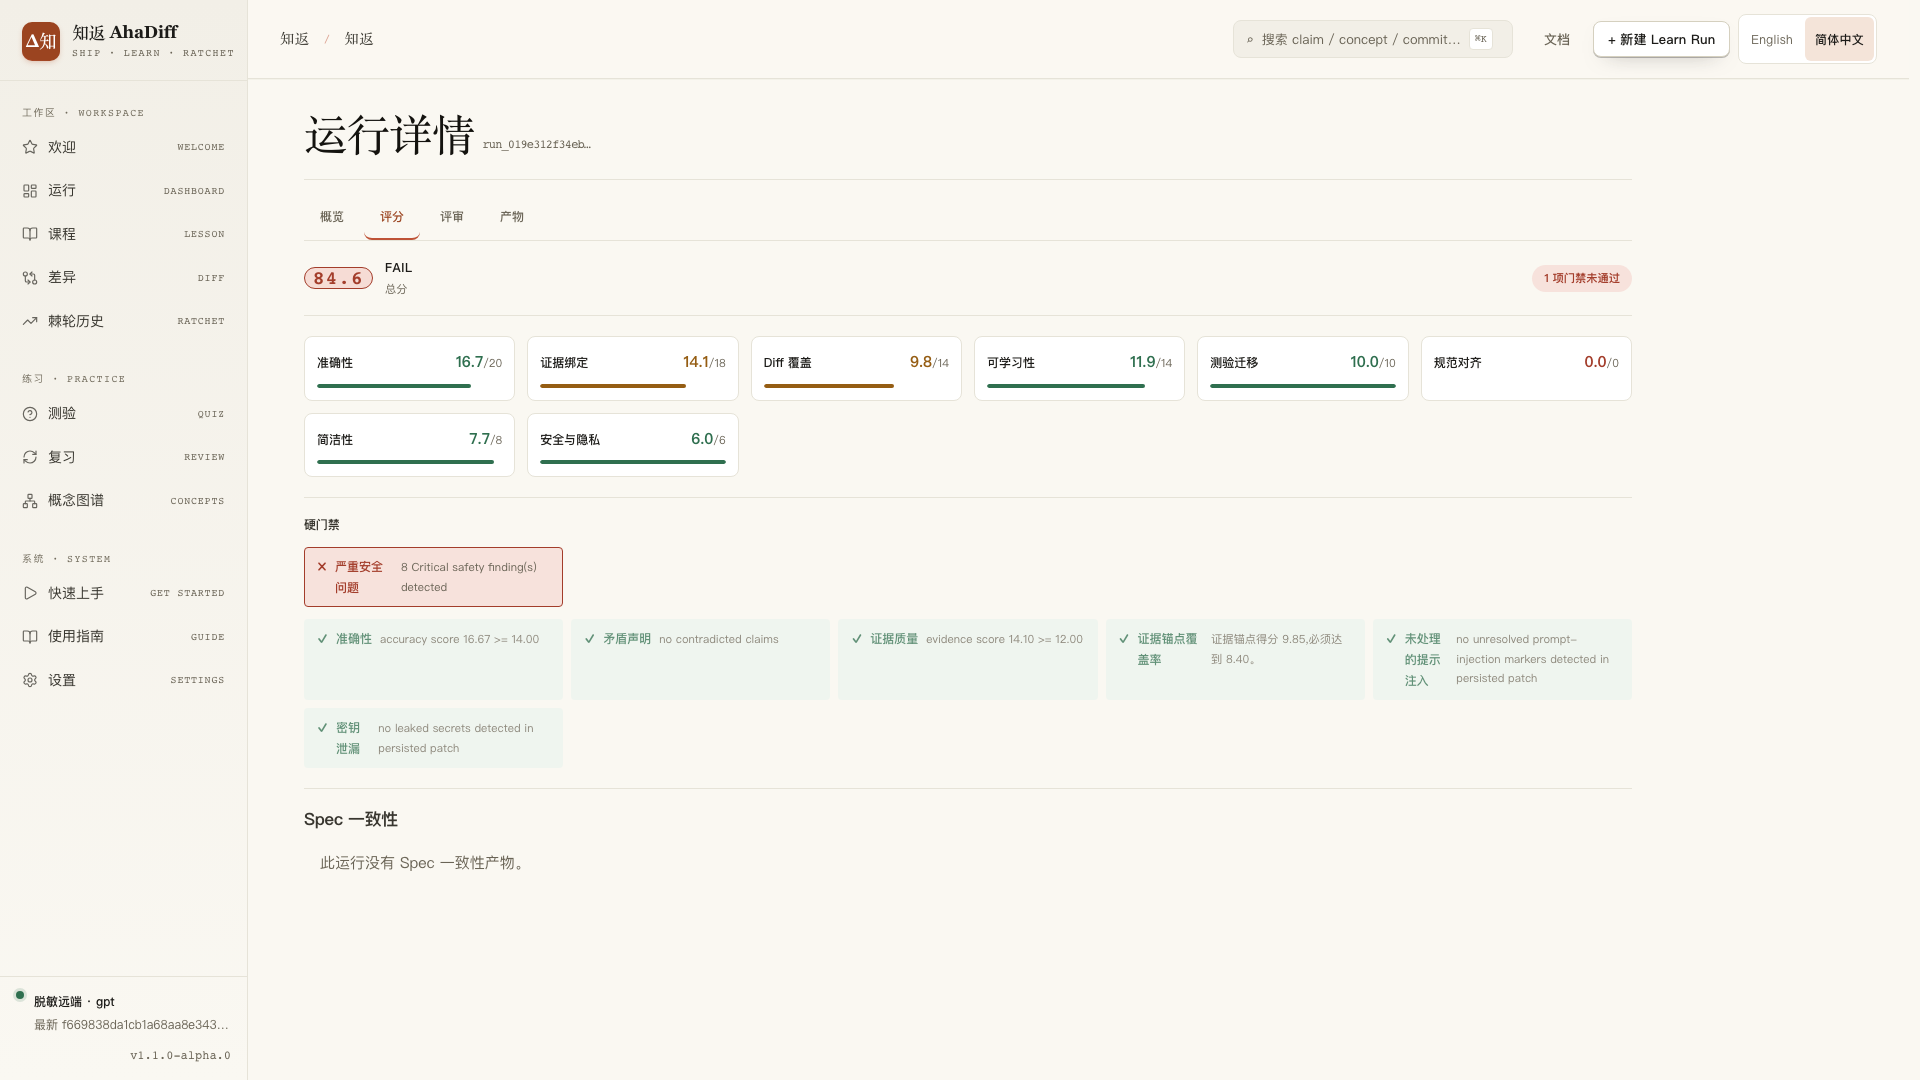Click the 可学习性 score card
1920x1080 pixels.
pyautogui.click(x=1079, y=368)
